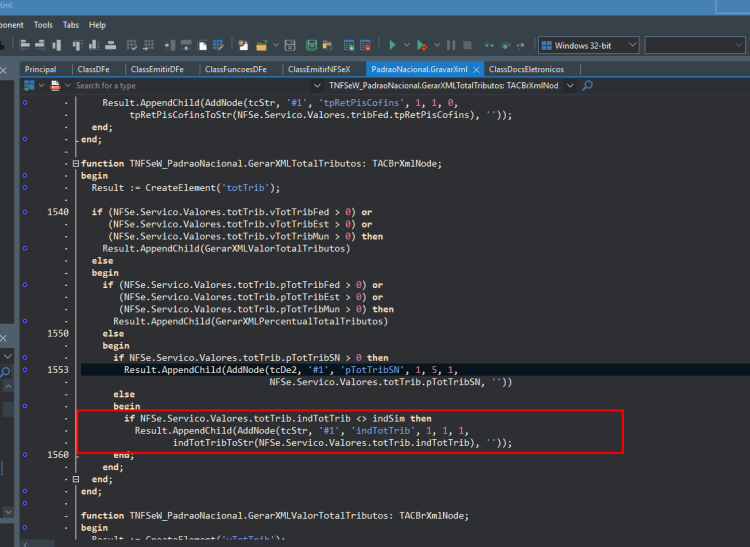Open the Tools menu
Screen dimensions: 750x547
coord(43,25)
